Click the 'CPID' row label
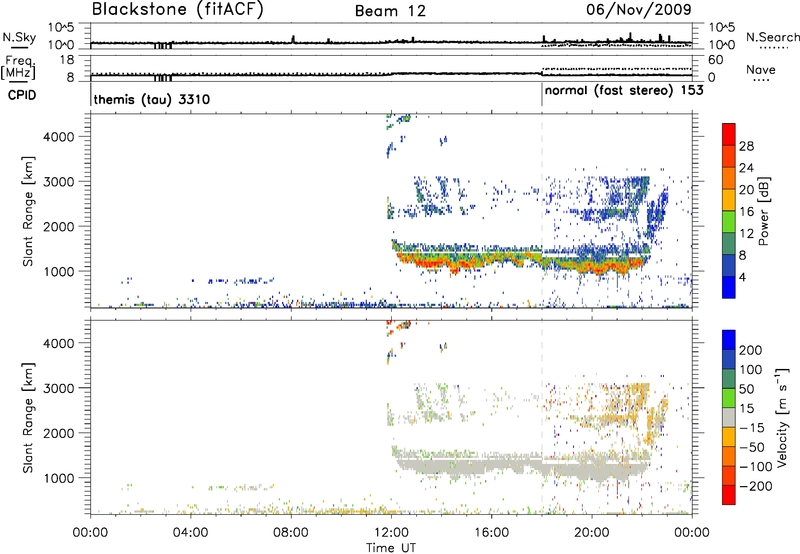This screenshot has height=554, width=800. (x=22, y=95)
